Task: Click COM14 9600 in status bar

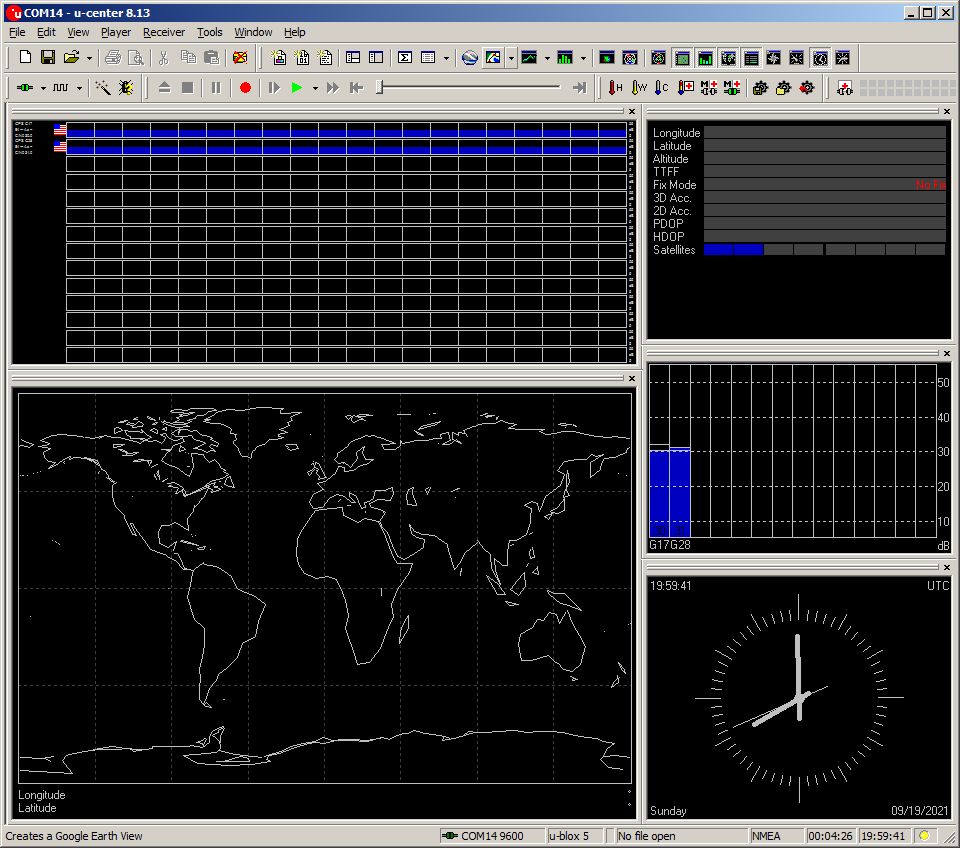Action: point(490,836)
